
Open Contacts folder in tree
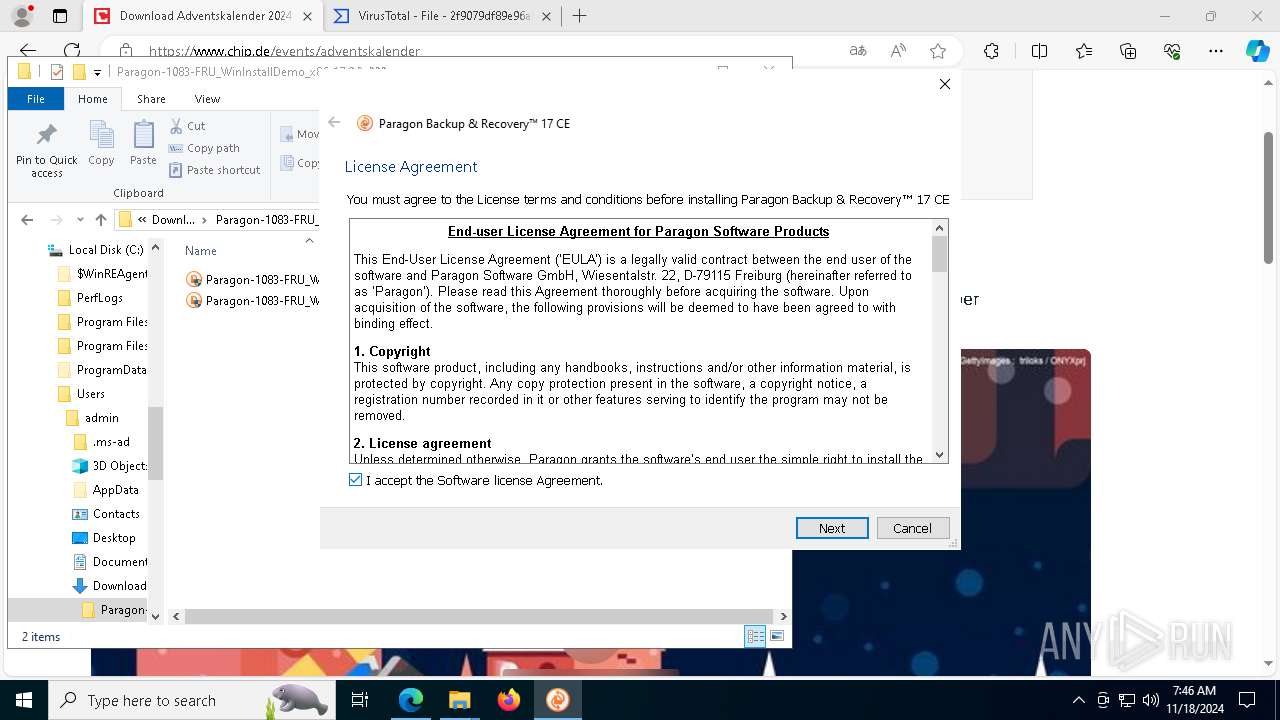pyautogui.click(x=106, y=514)
